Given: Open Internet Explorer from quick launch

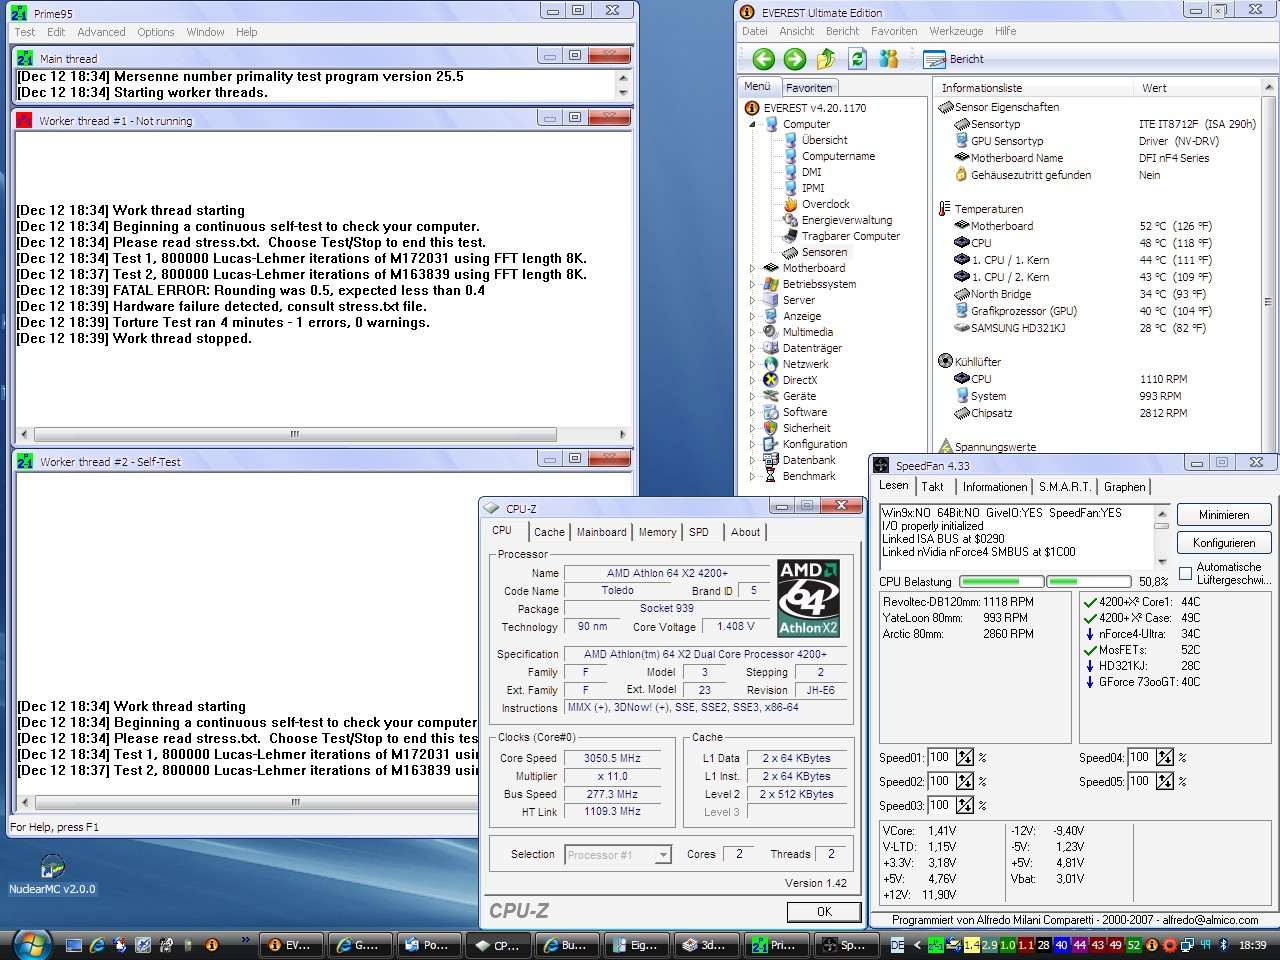Looking at the screenshot, I should 97,944.
